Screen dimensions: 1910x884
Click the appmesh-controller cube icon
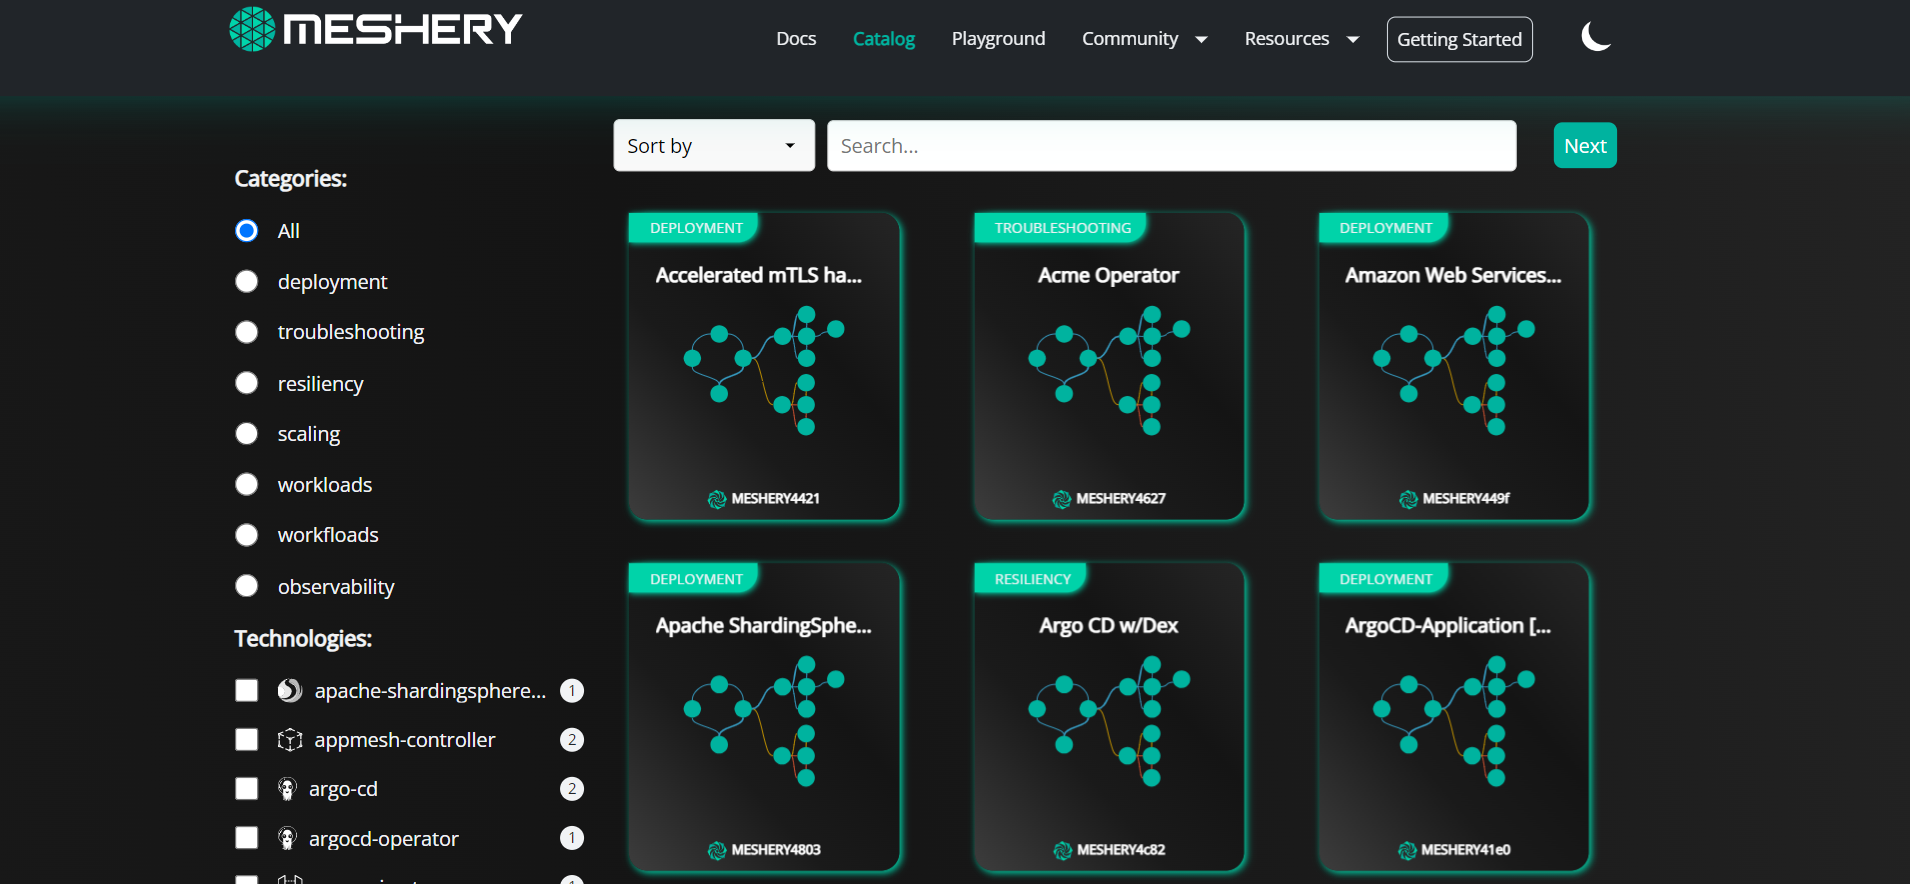tap(290, 740)
